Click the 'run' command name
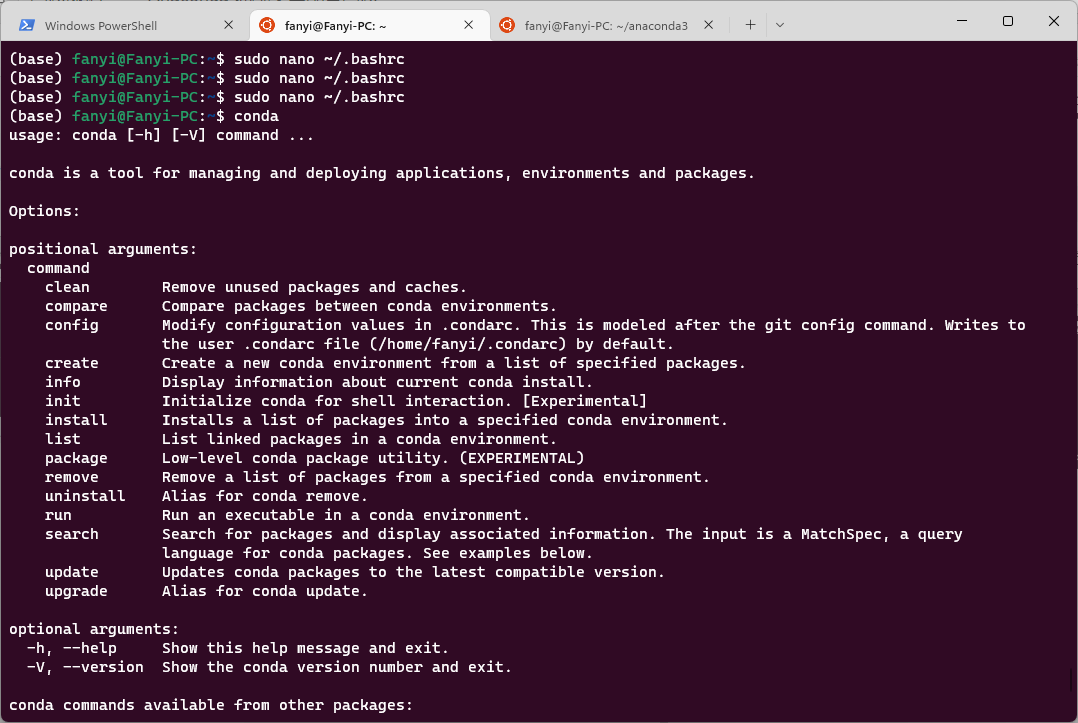This screenshot has width=1078, height=723. click(58, 515)
